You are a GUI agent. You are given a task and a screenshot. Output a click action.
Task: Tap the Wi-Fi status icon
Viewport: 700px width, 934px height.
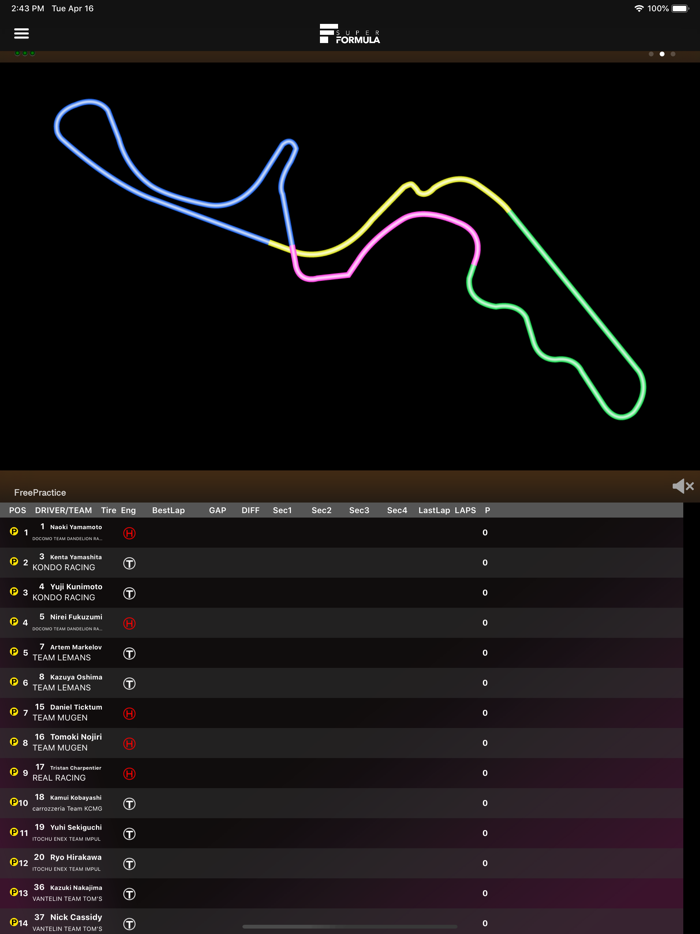click(x=639, y=8)
